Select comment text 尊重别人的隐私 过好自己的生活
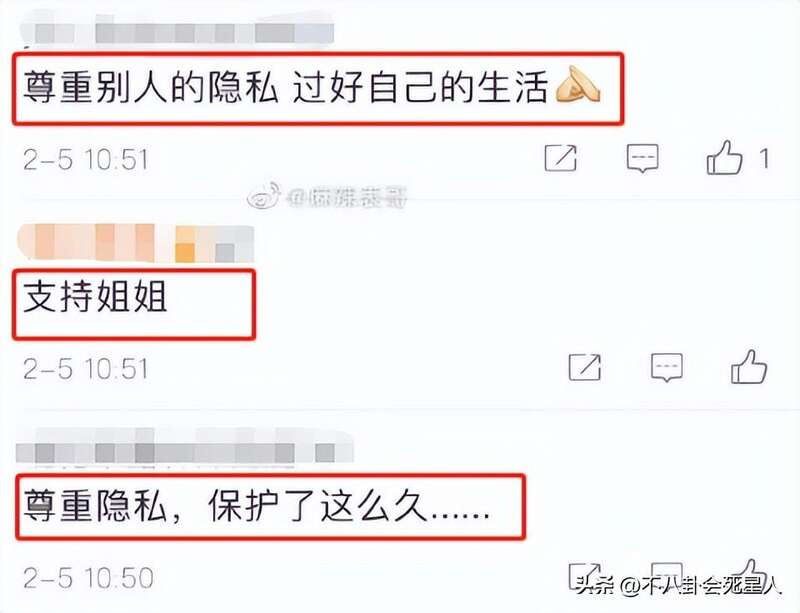This screenshot has width=800, height=613. click(312, 88)
